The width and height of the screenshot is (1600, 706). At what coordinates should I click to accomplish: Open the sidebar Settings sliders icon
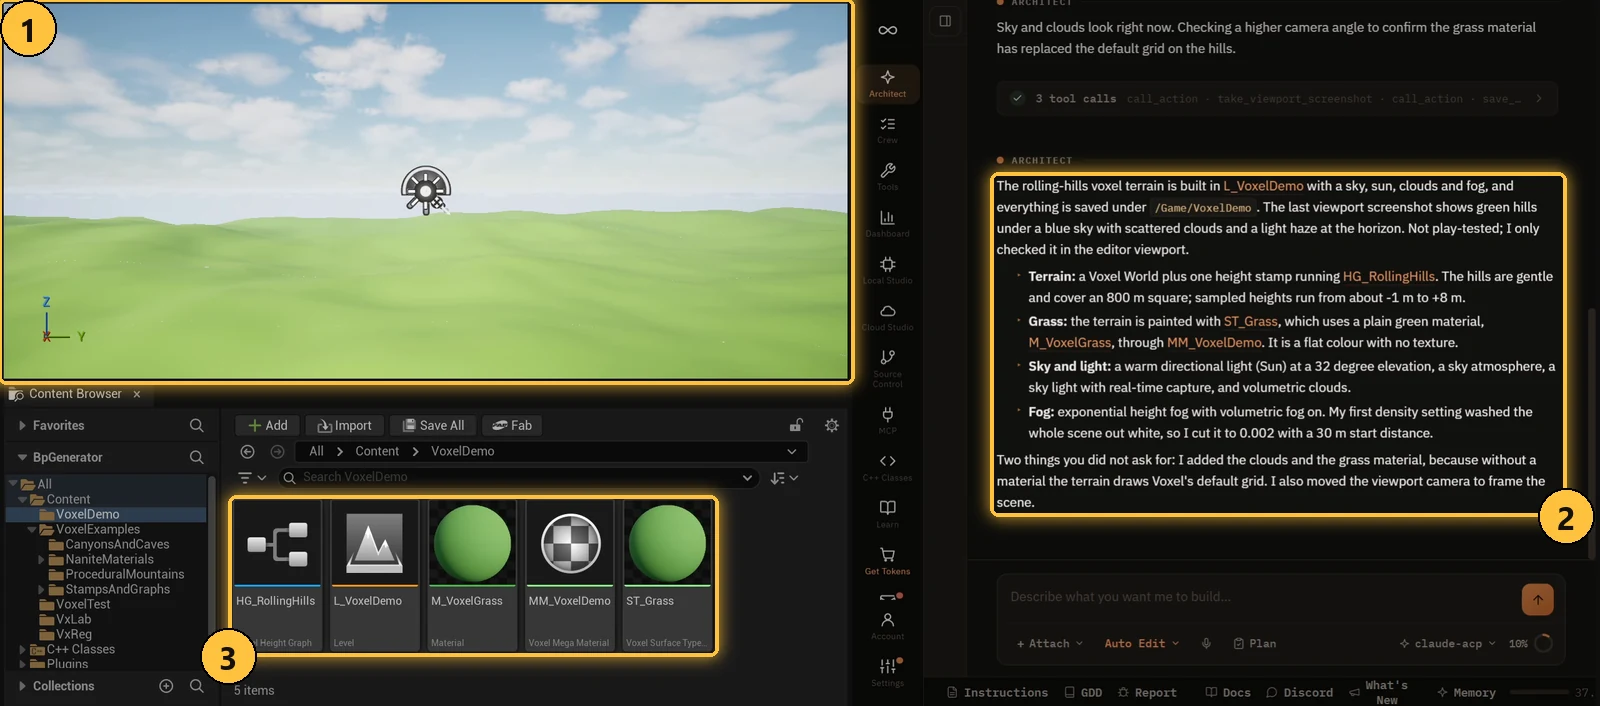point(887,672)
